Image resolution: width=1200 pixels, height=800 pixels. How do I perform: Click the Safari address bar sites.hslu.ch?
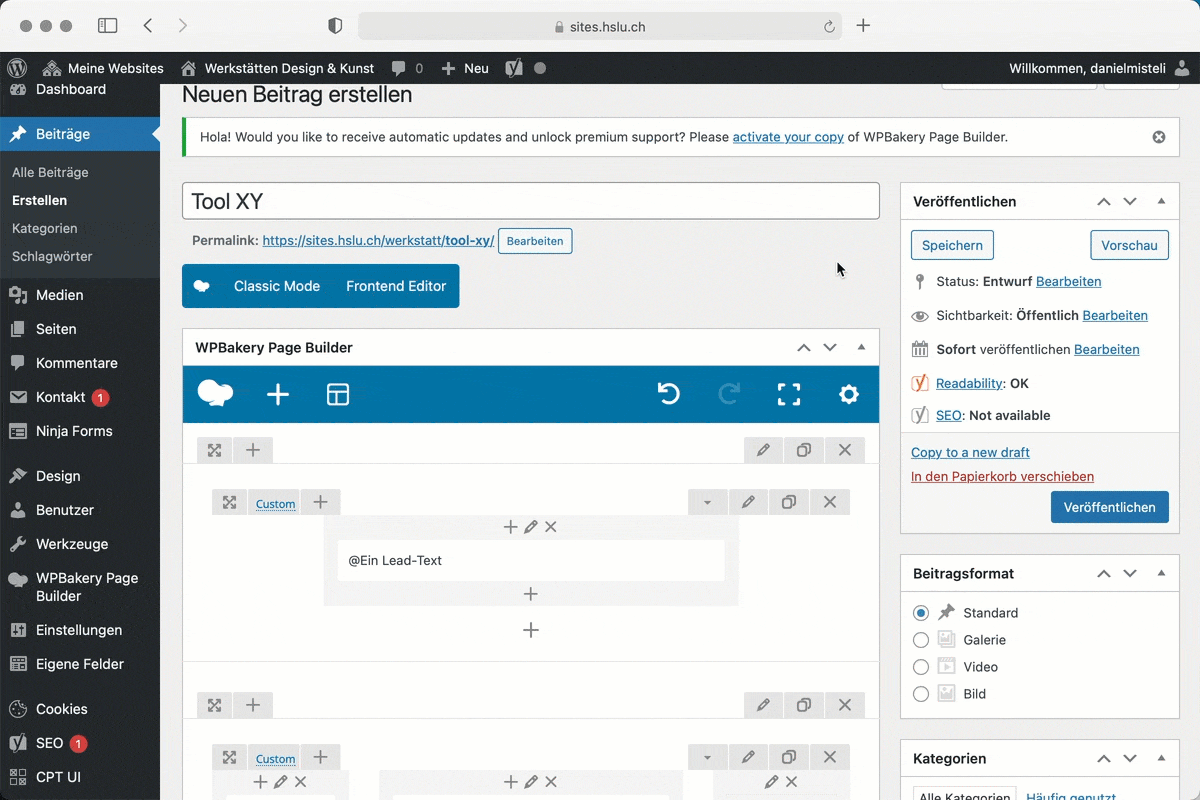pos(600,27)
